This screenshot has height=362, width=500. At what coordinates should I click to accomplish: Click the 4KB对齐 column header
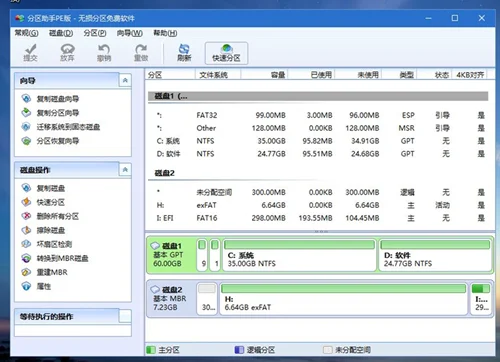470,75
